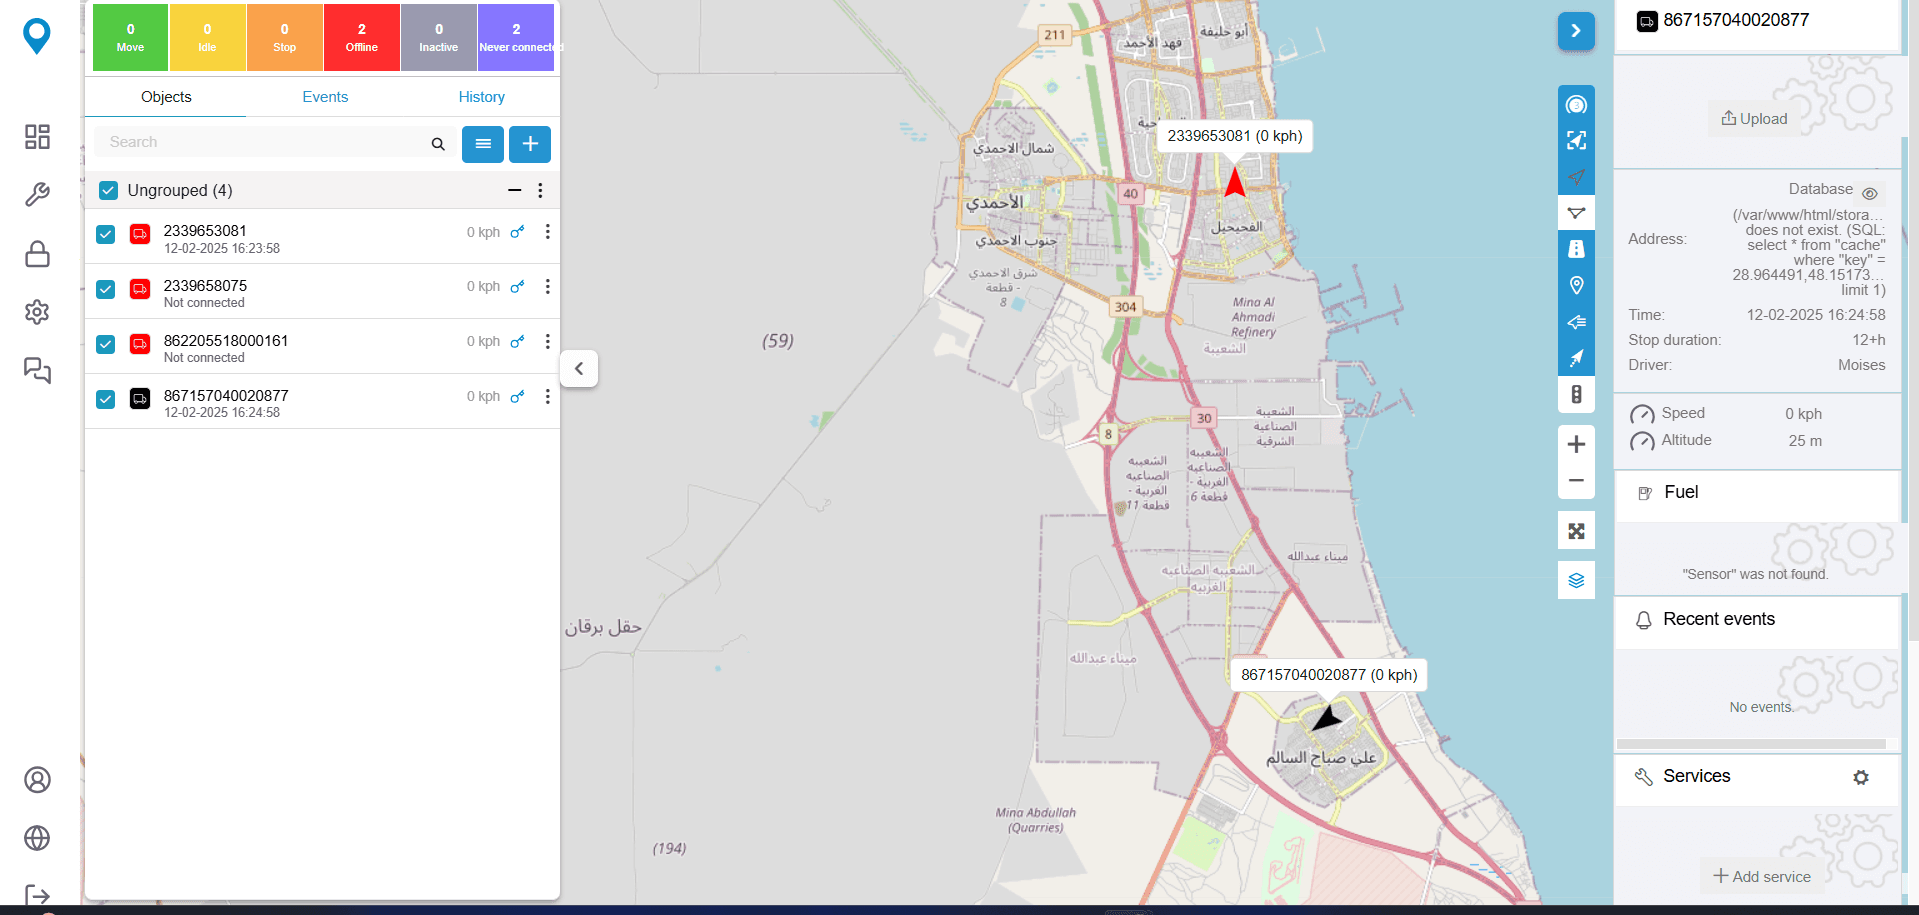Open the dashboard grid icon in sidebar
This screenshot has width=1919, height=915.
click(37, 137)
